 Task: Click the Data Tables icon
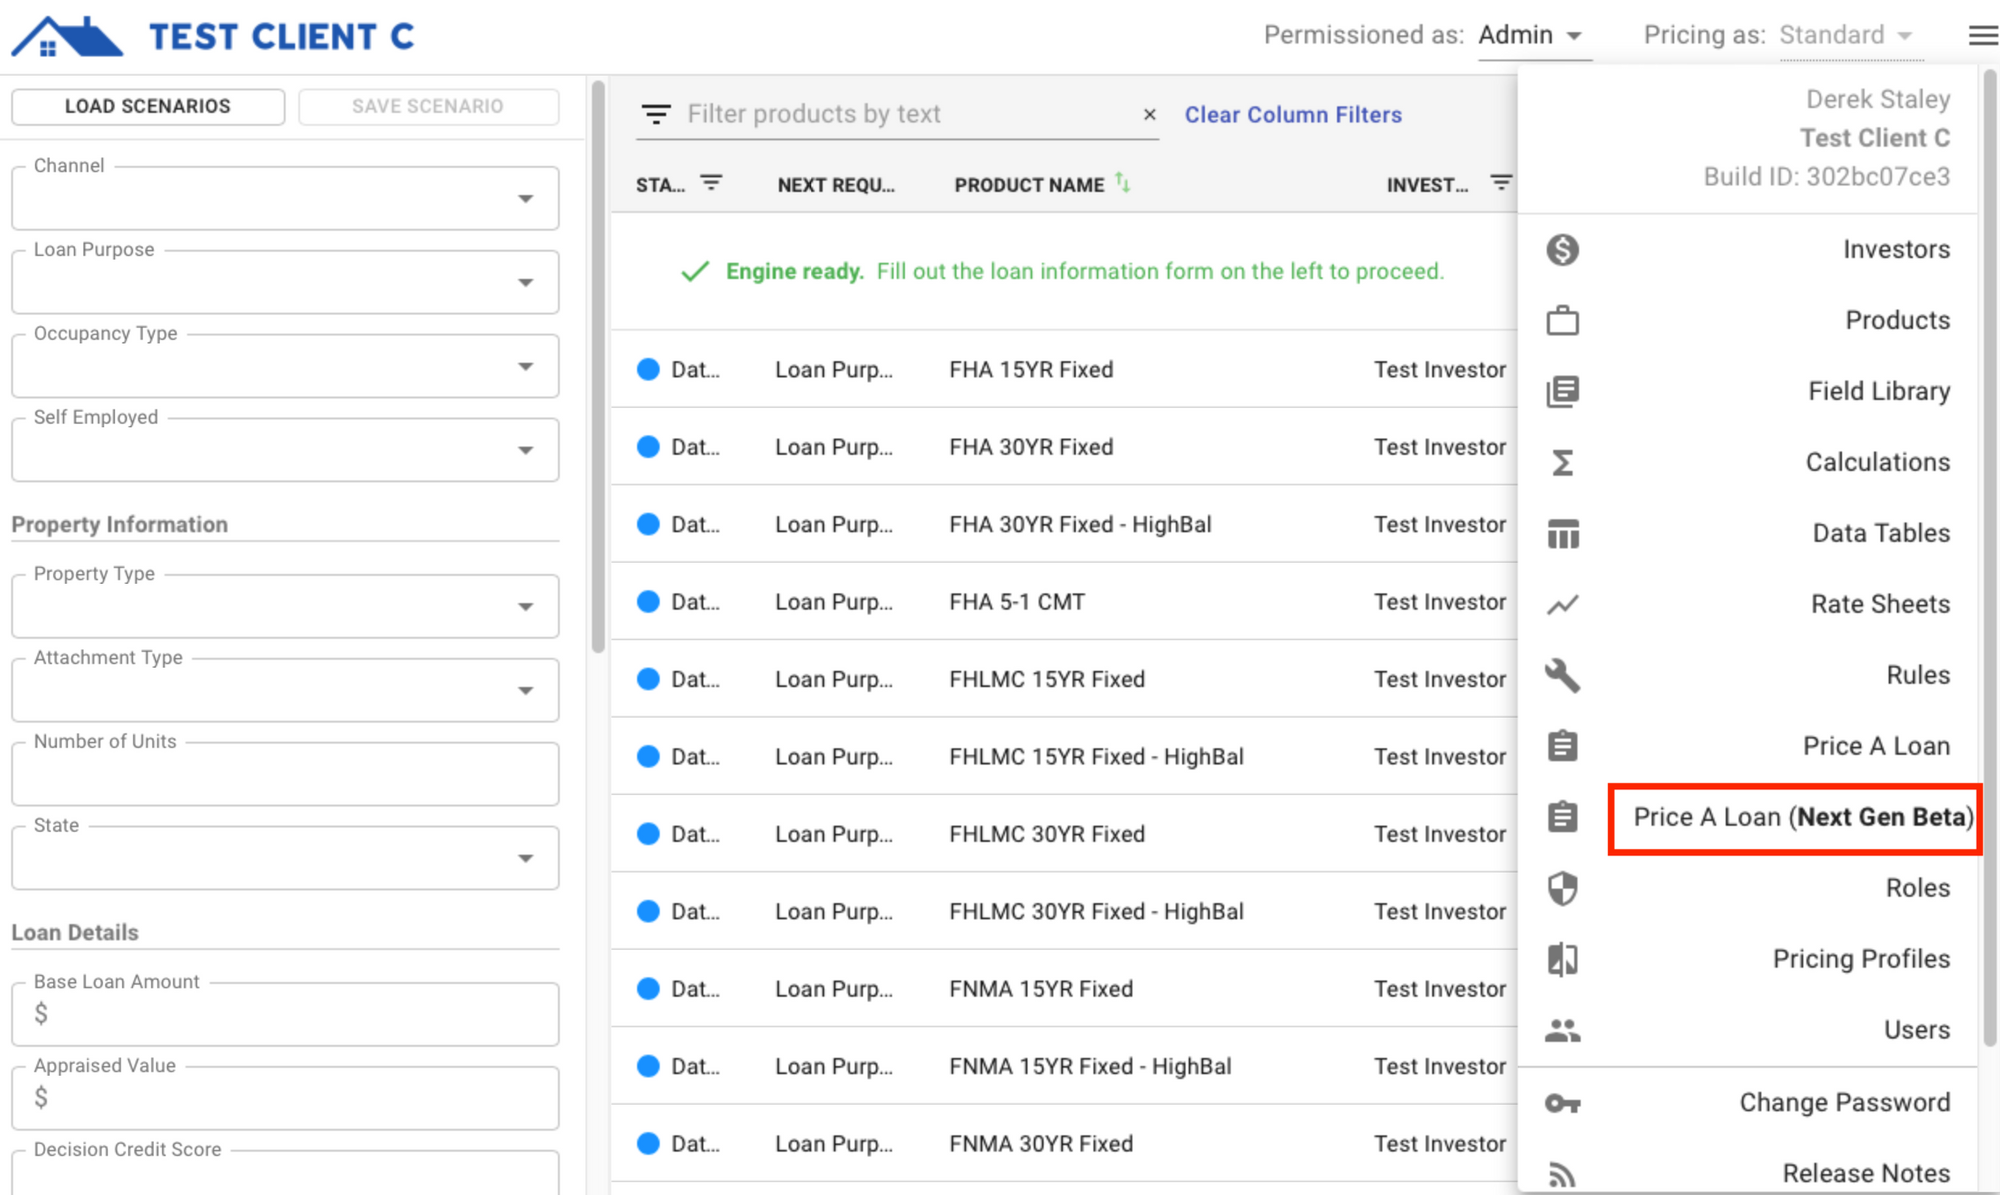point(1562,534)
